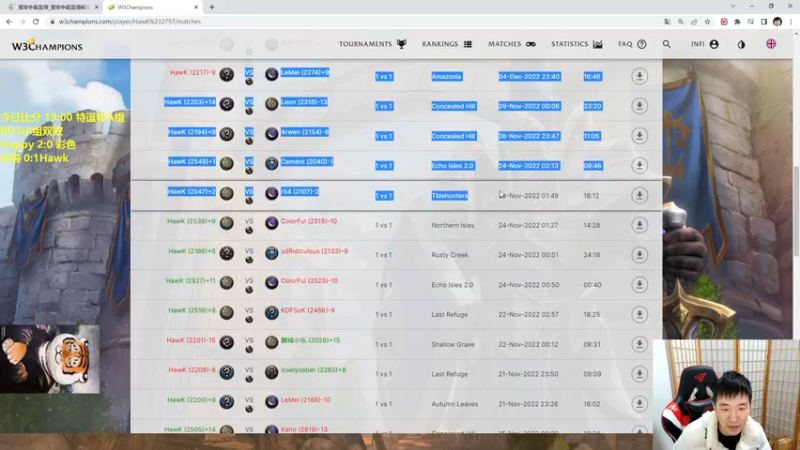Open player udRidiculous (2133)-9 profile
800x450 pixels.
[314, 251]
